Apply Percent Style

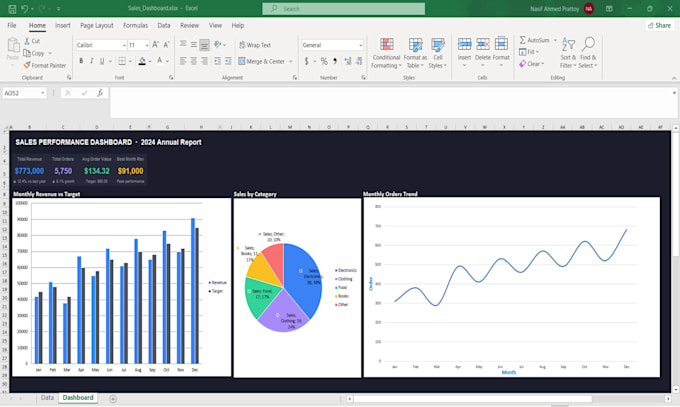coord(324,61)
